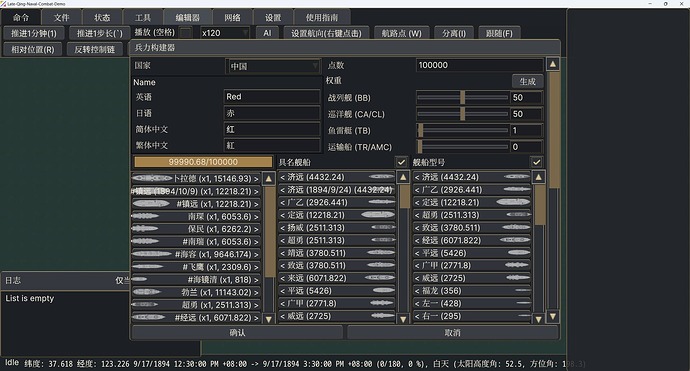This screenshot has height=371, width=690.
Task: Click the 分离(I) button
Action: 454,33
